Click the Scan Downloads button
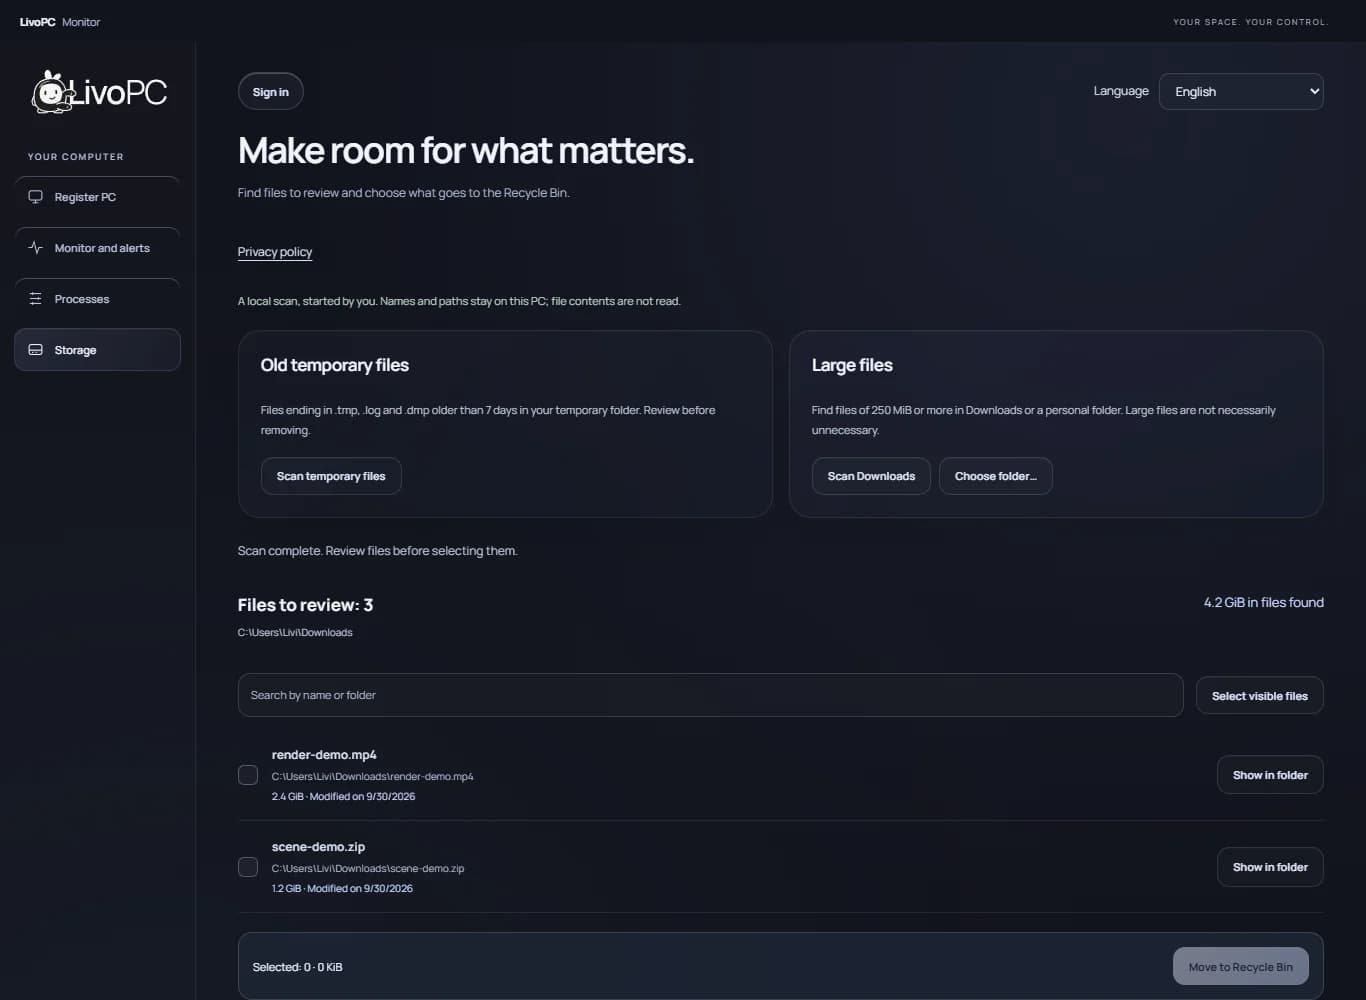 point(871,476)
